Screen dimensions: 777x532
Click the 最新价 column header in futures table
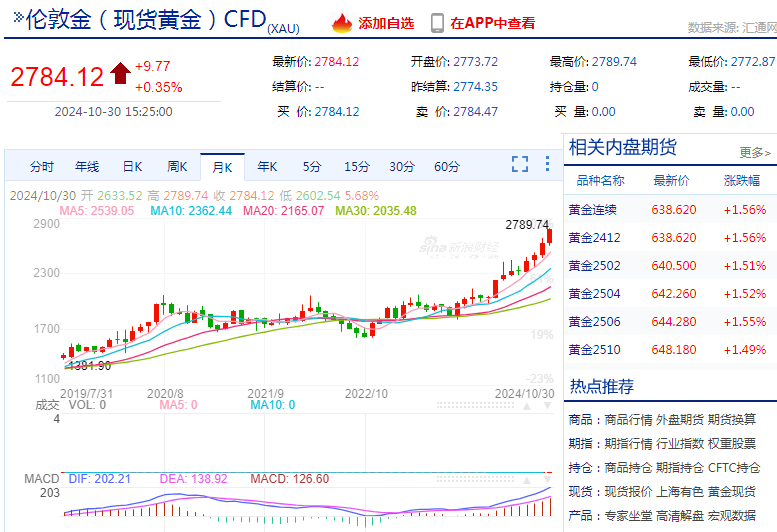[671, 180]
